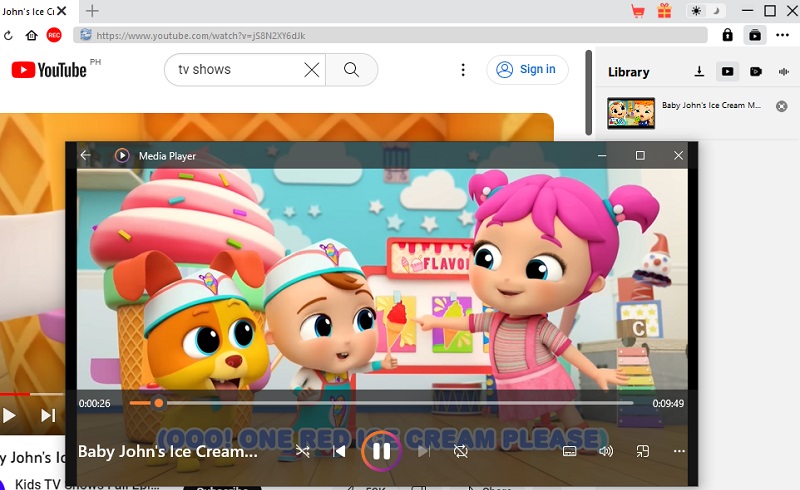800x490 pixels.
Task: Click the 0:00:26 elapsed time label
Action: tap(94, 403)
